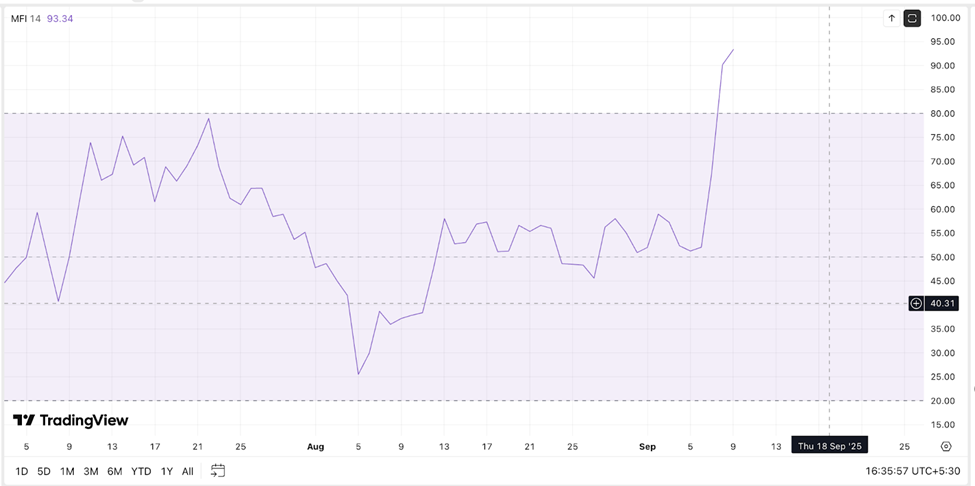Open chart settings gear icon
Image resolution: width=975 pixels, height=486 pixels.
click(x=945, y=446)
